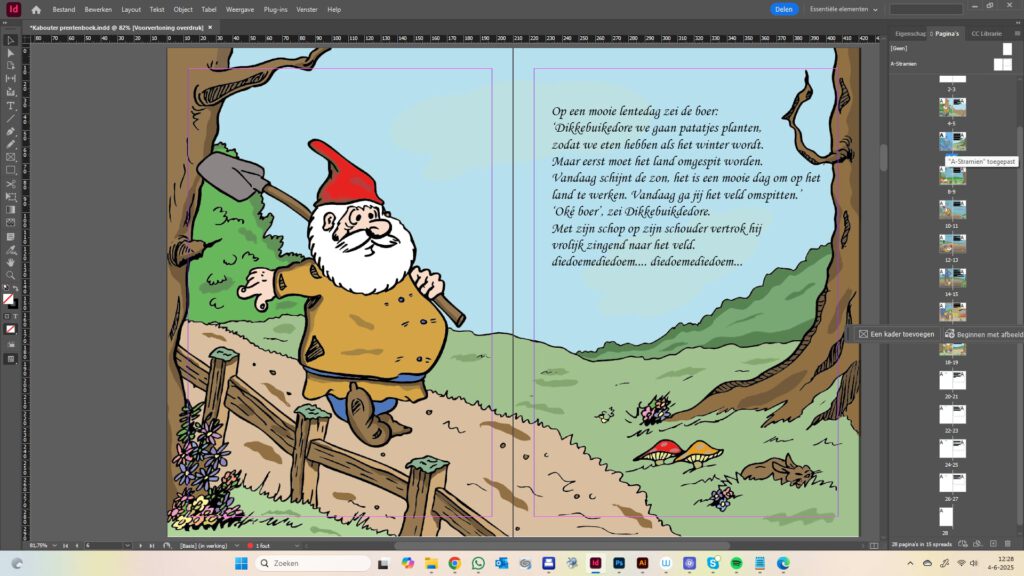1024x576 pixels.
Task: Expand the Essentiële elementen workspace dropdown
Action: click(844, 9)
